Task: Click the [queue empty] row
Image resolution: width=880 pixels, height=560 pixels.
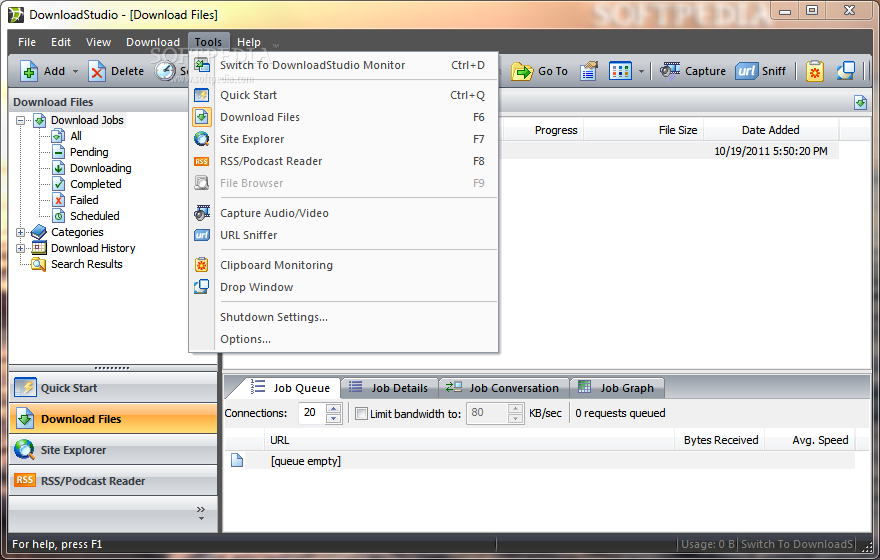Action: tap(540, 461)
